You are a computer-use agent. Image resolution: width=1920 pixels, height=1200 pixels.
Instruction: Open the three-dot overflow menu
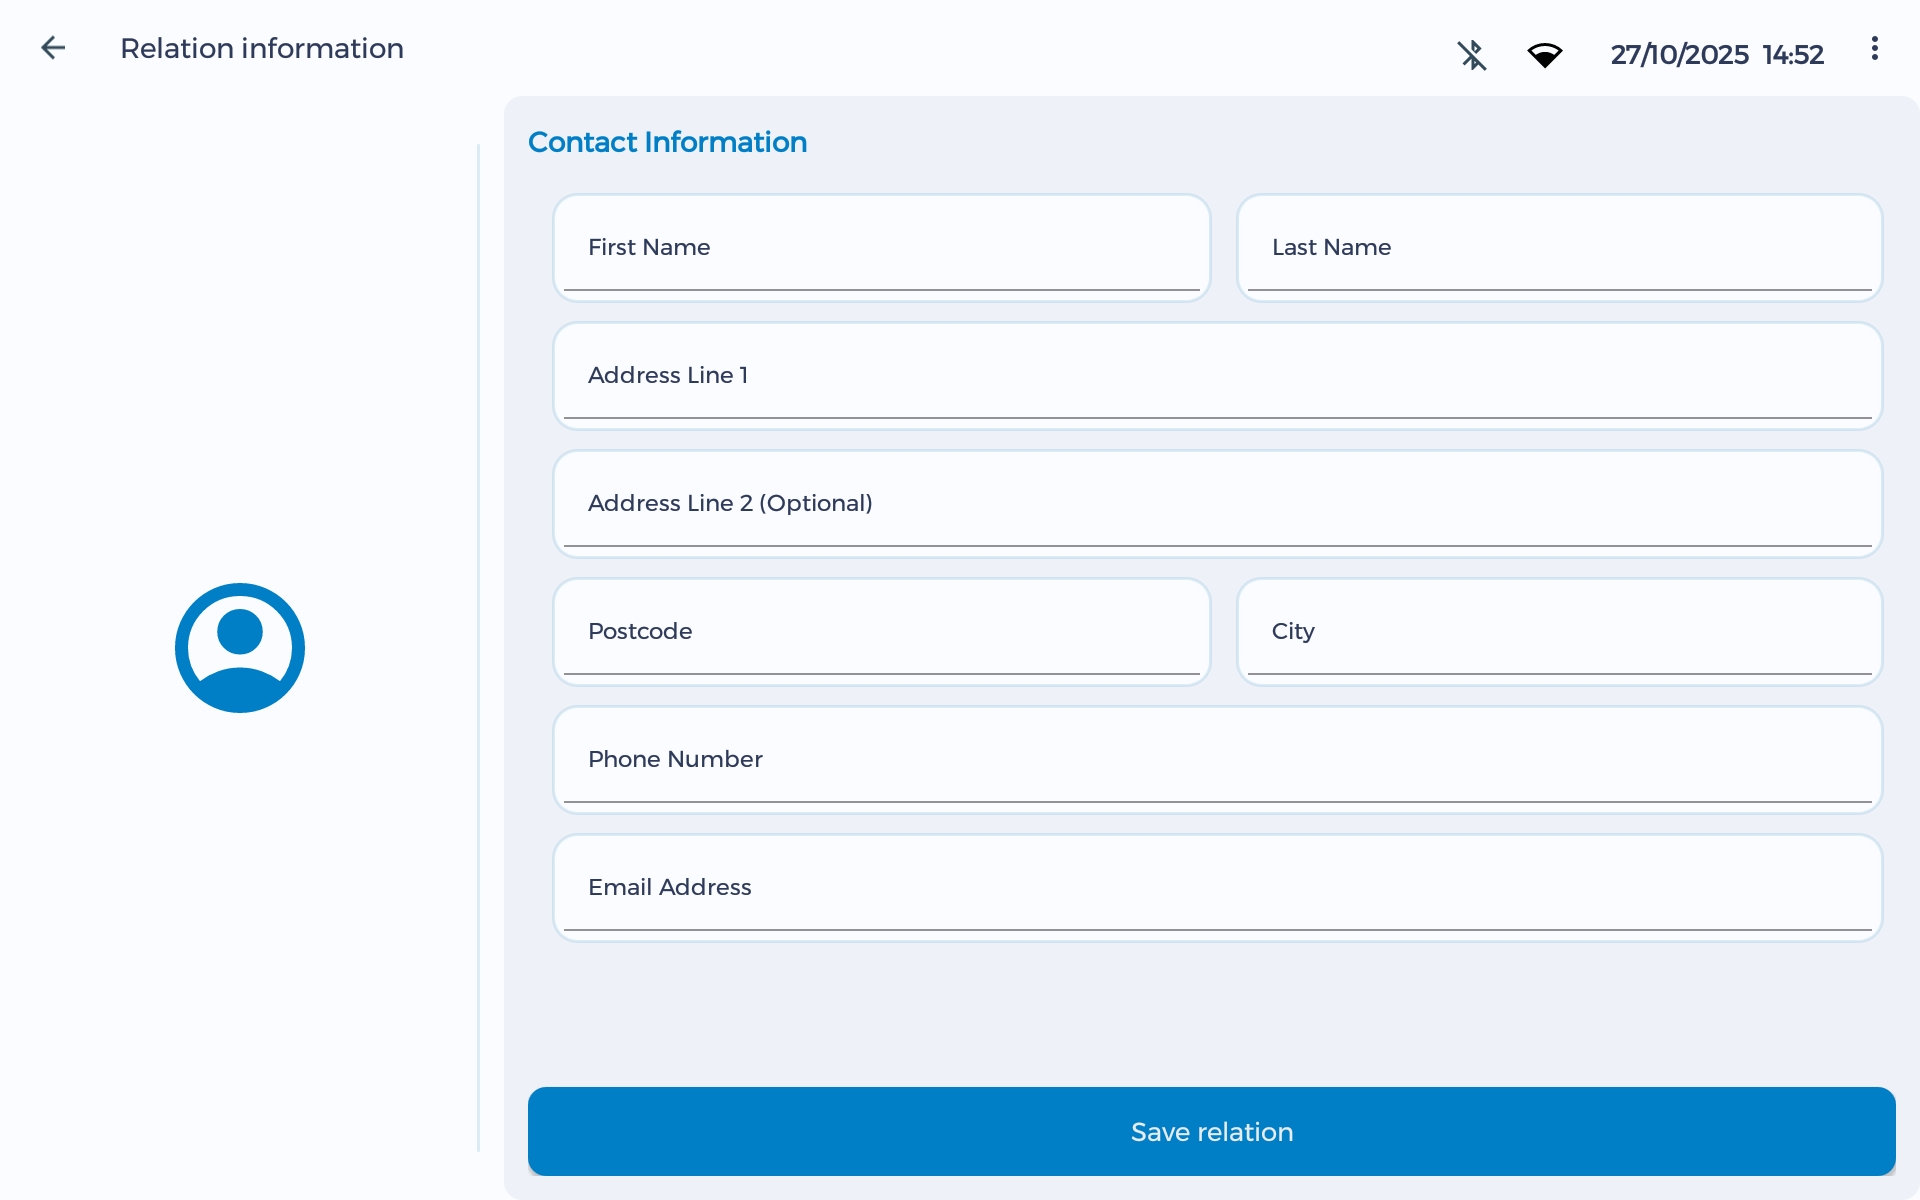[x=1874, y=49]
